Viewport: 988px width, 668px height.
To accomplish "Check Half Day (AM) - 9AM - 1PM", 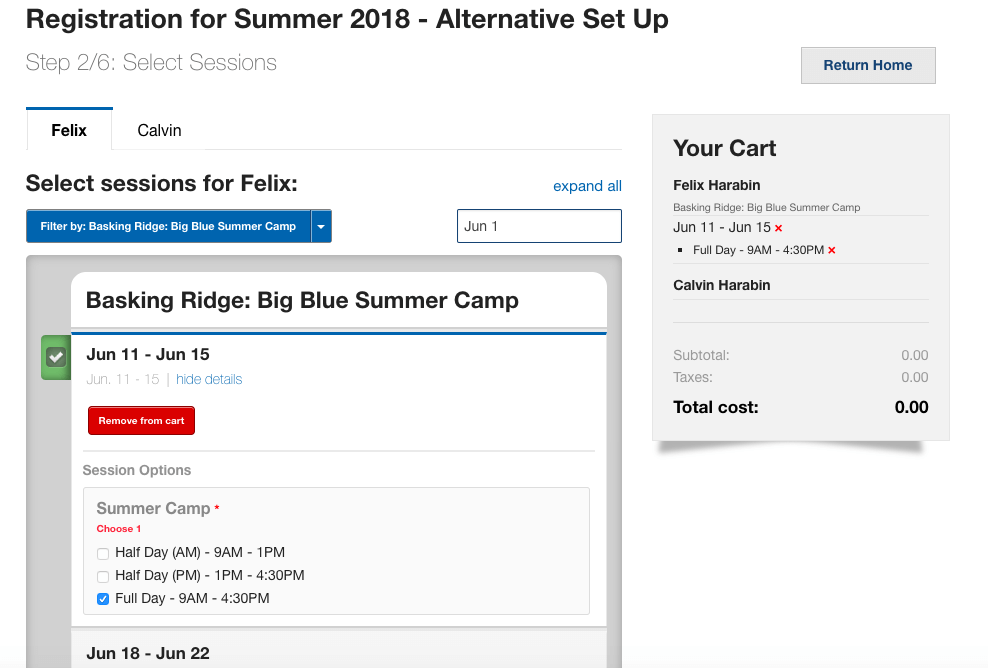I will [103, 553].
